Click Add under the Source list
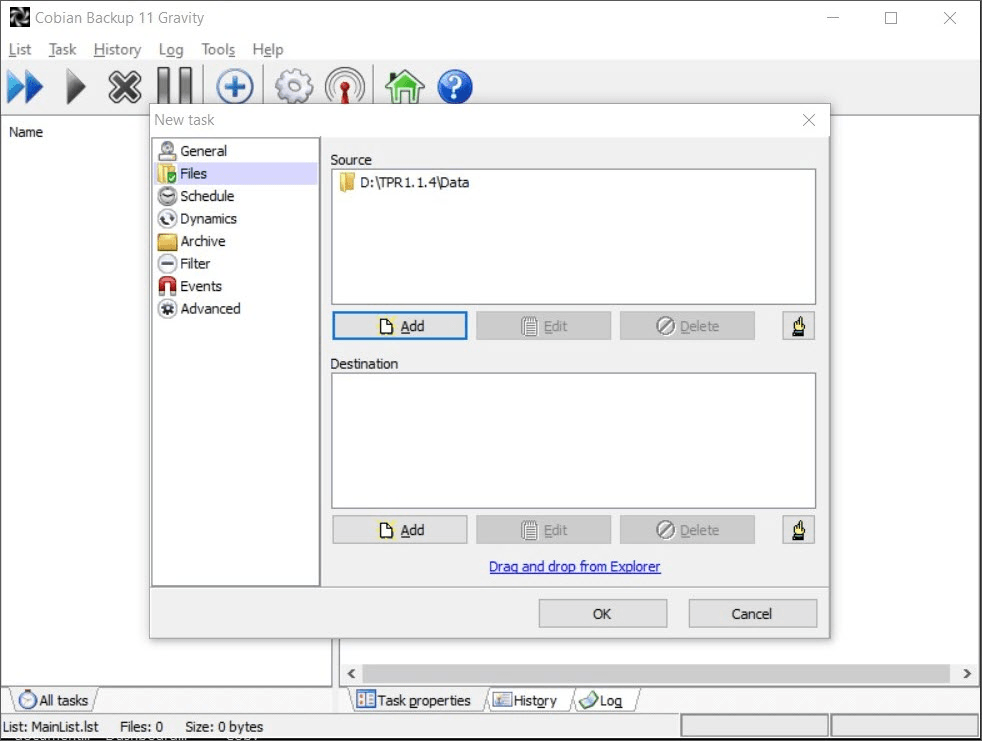This screenshot has width=982, height=741. click(x=400, y=326)
